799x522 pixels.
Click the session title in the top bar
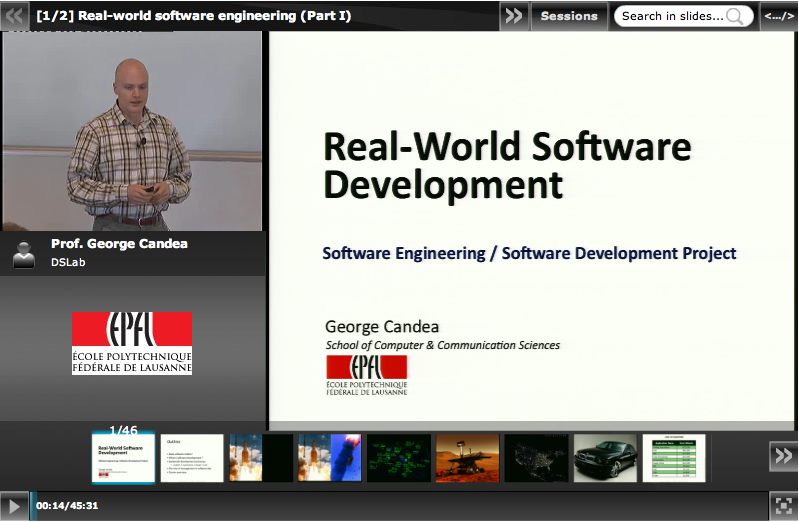tap(194, 16)
